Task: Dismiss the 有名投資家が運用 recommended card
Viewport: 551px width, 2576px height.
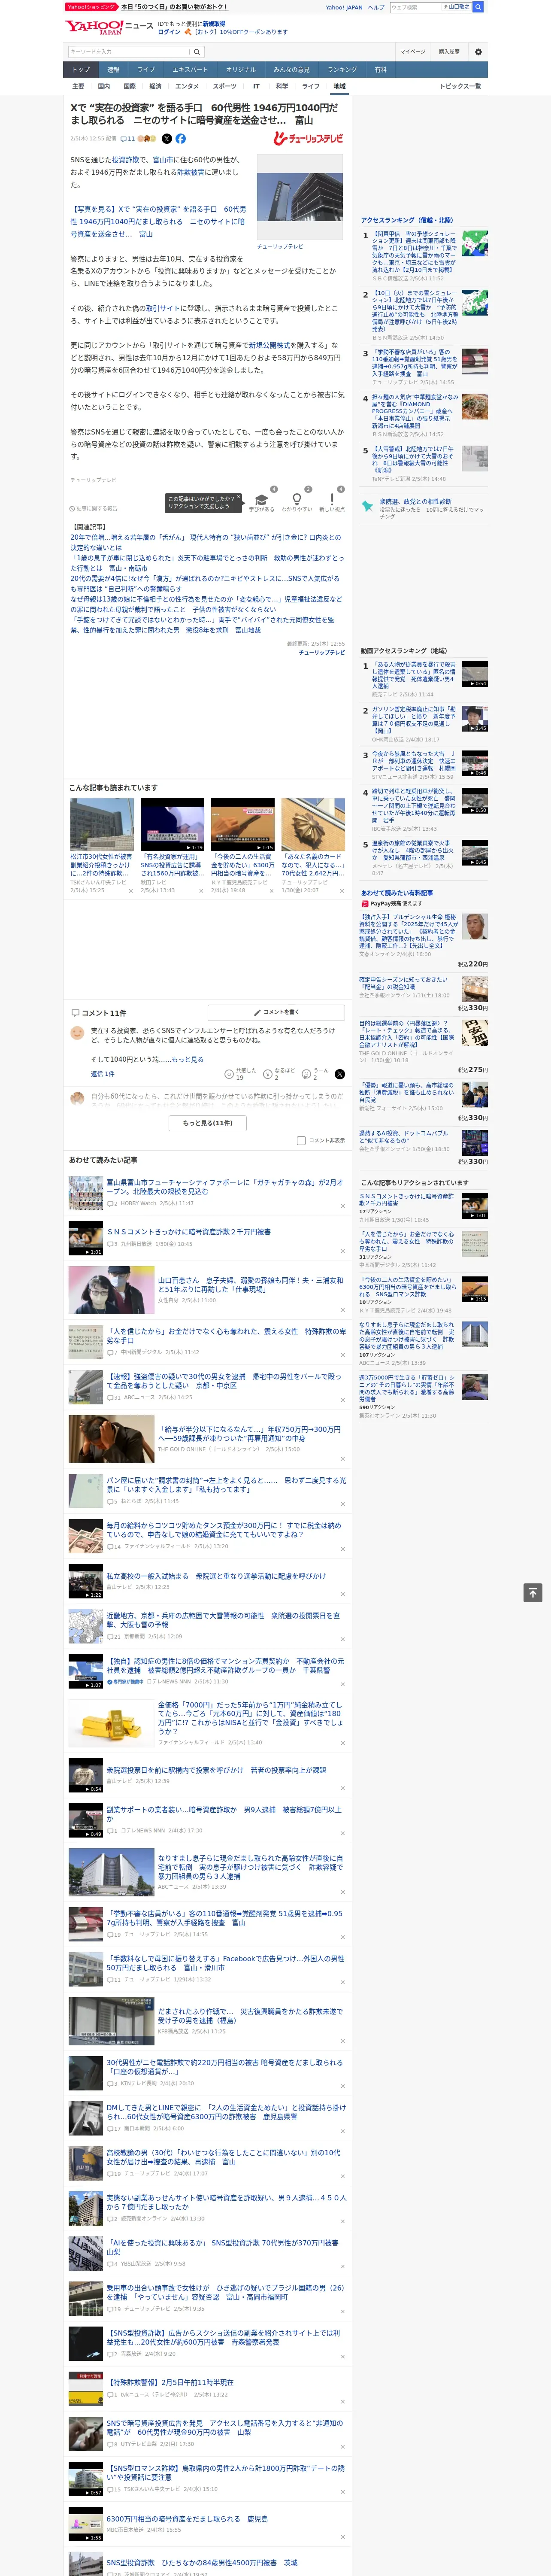Action: click(200, 890)
